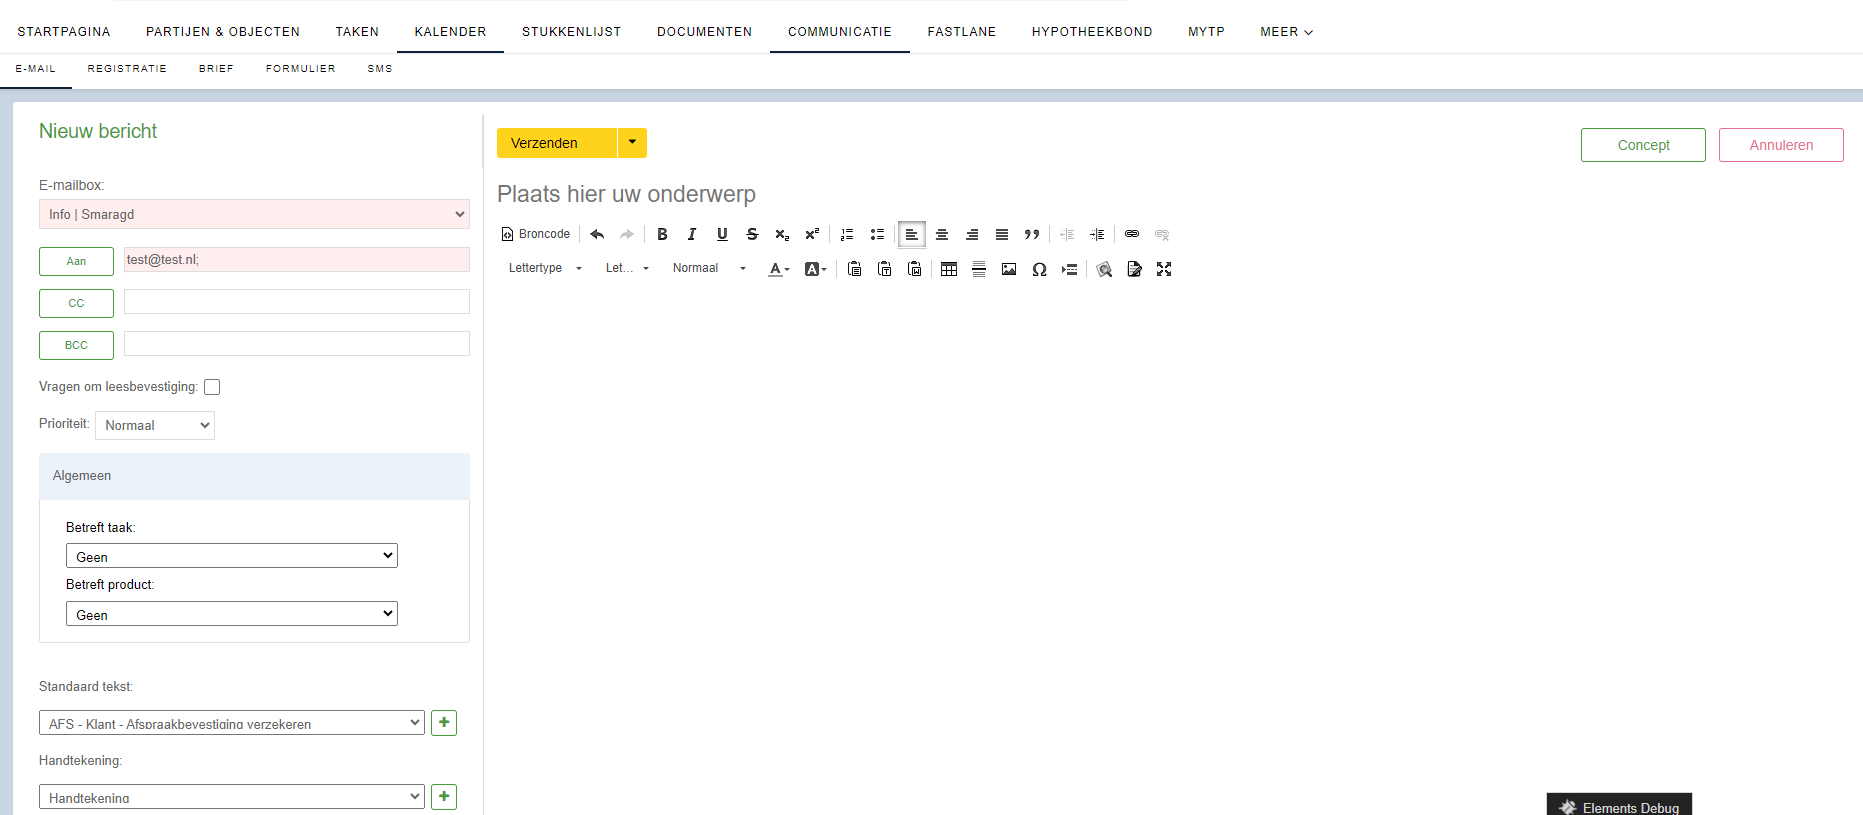Screen dimensions: 1863x815
Task: Insert an image
Action: tap(1009, 269)
